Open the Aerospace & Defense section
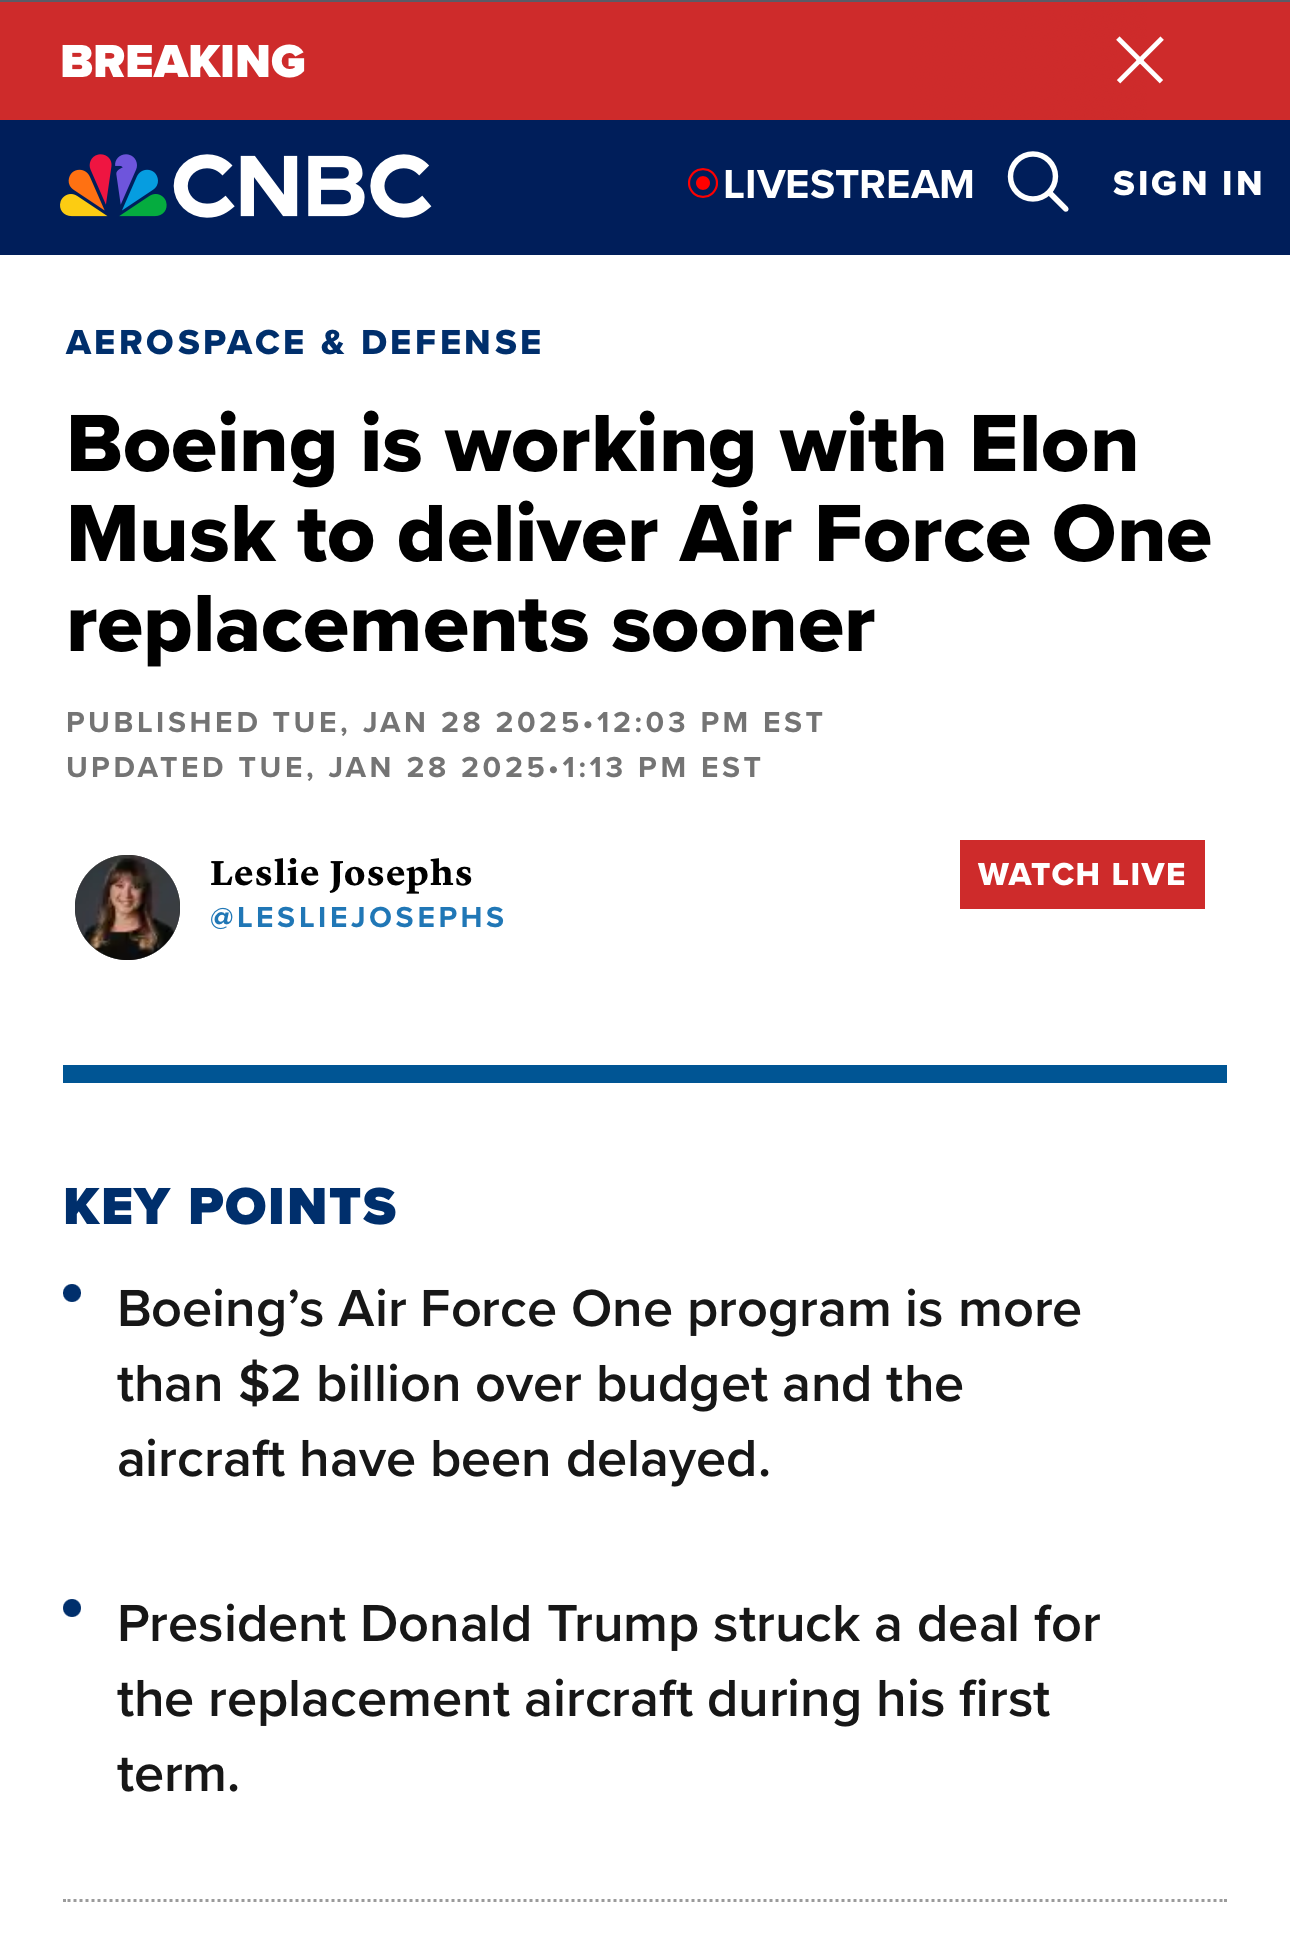This screenshot has height=1943, width=1290. point(304,342)
